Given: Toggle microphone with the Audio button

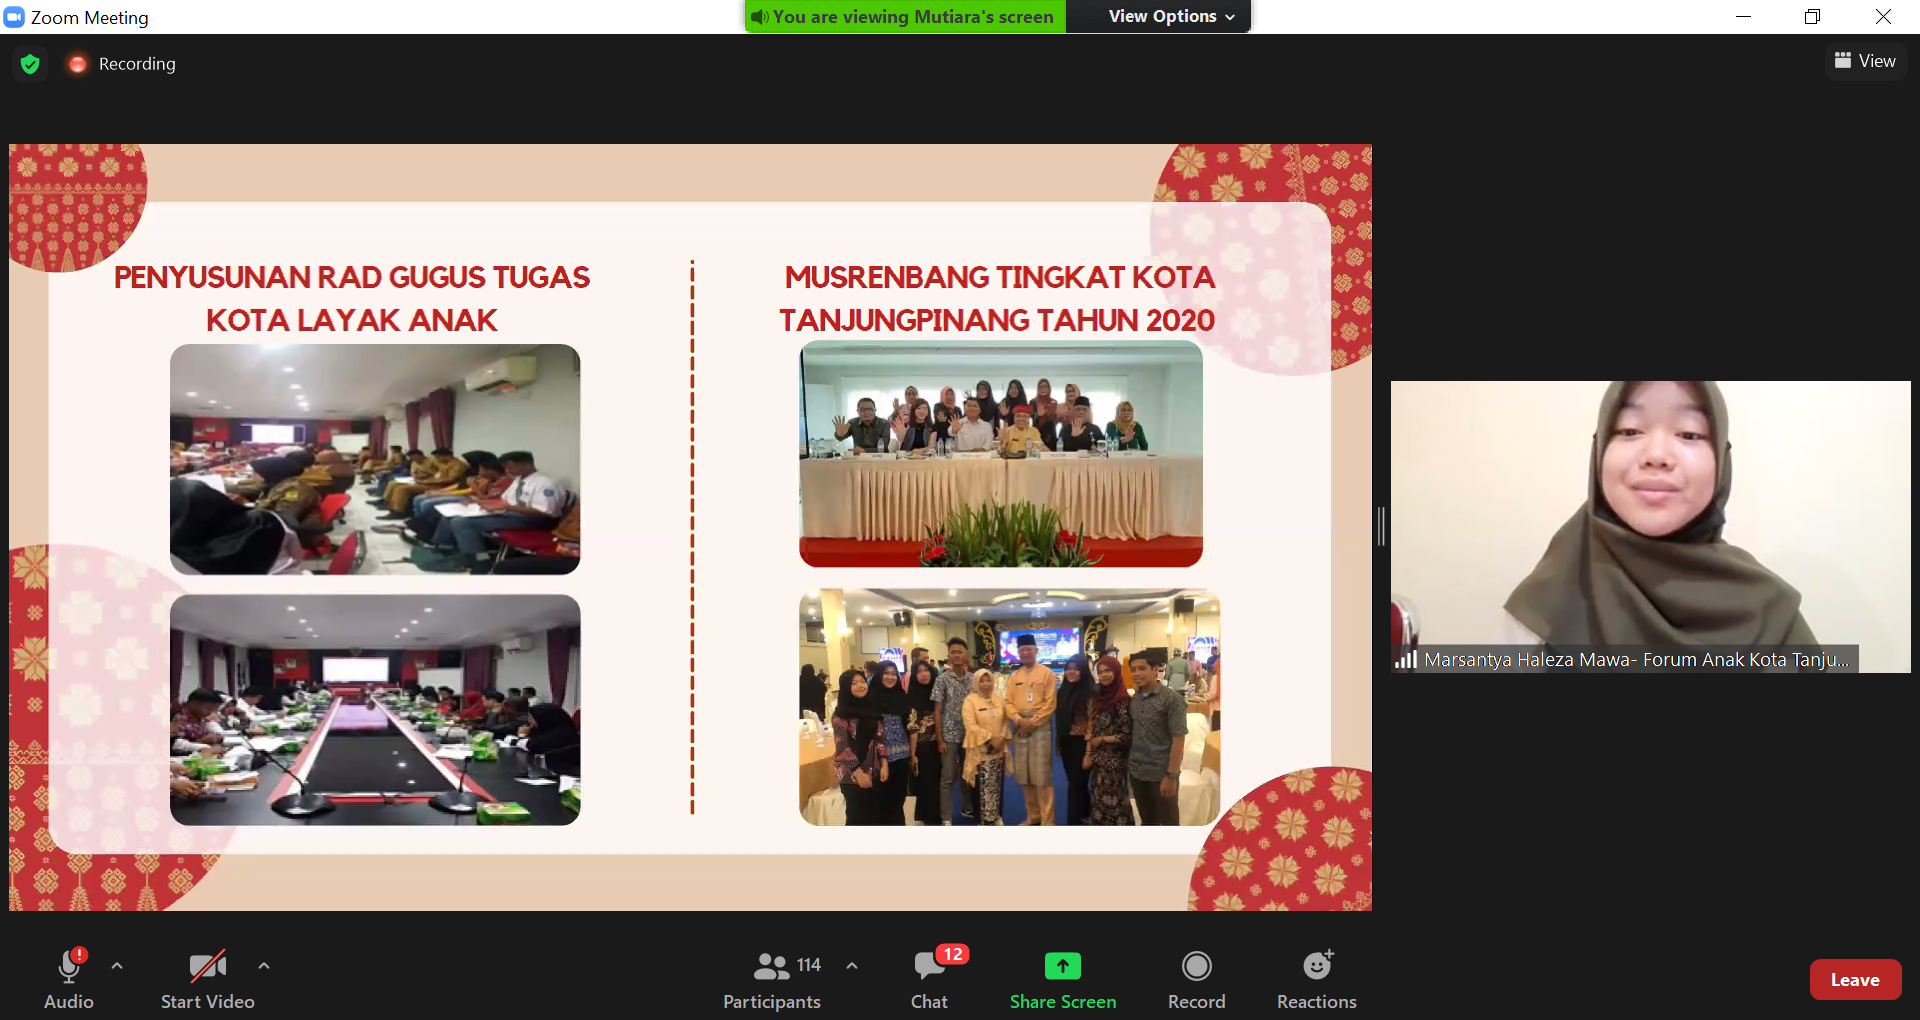Looking at the screenshot, I should coord(68,979).
